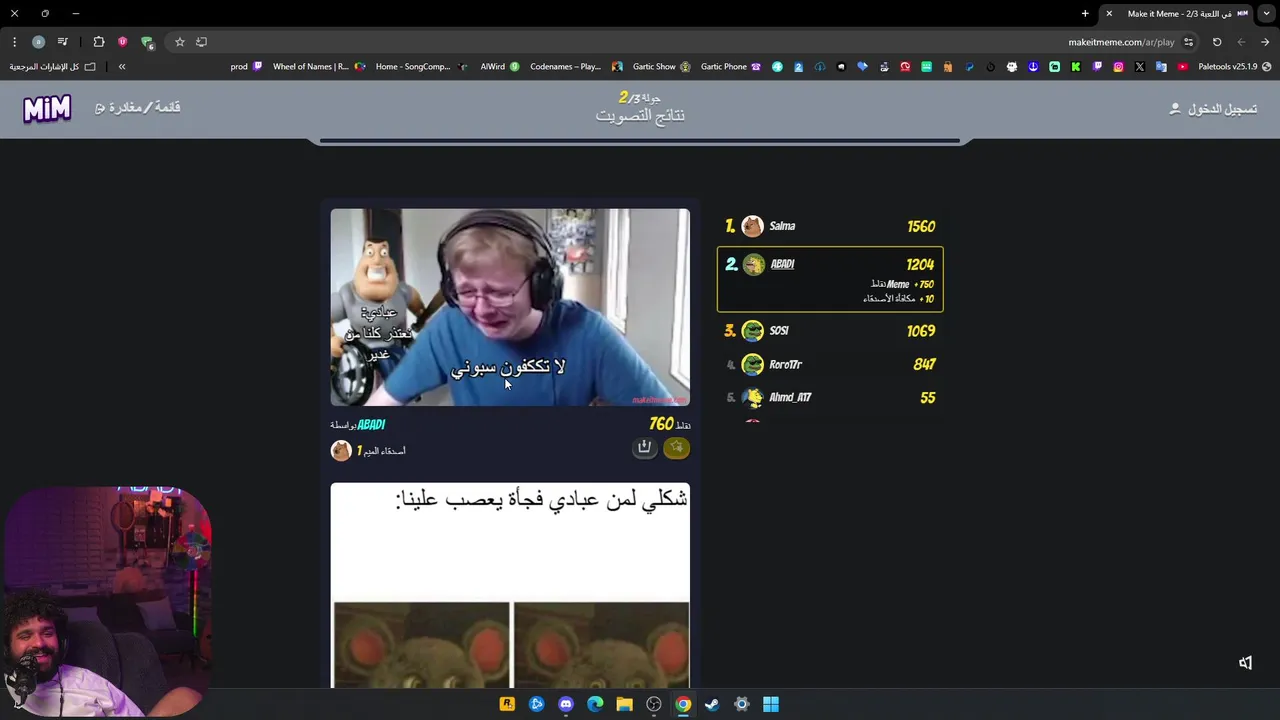Open the AIWird bookmark

point(500,67)
